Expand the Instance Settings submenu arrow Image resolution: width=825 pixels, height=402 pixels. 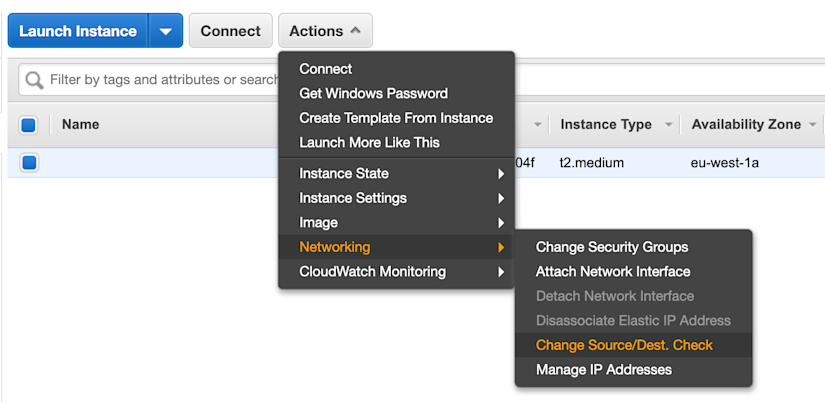coord(501,198)
